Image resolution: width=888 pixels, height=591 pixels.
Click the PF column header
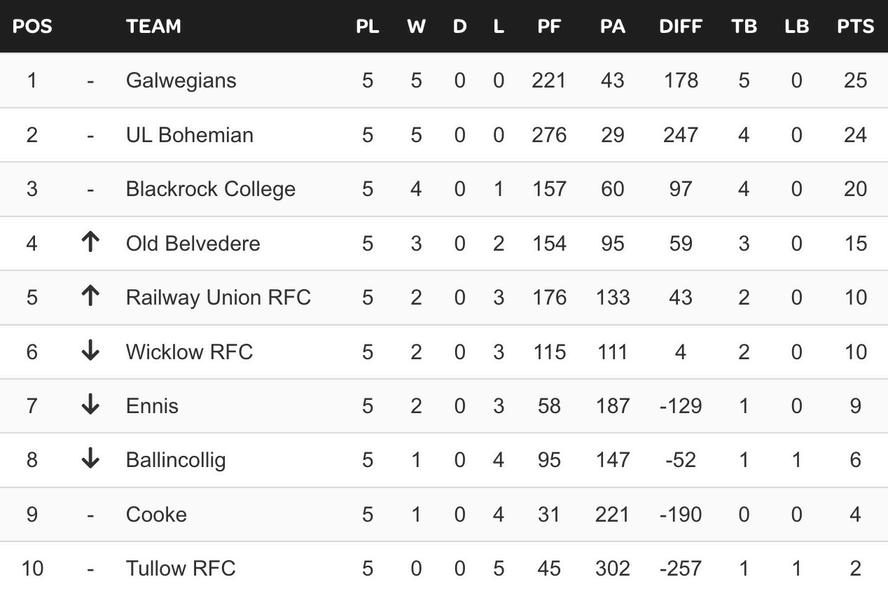549,26
